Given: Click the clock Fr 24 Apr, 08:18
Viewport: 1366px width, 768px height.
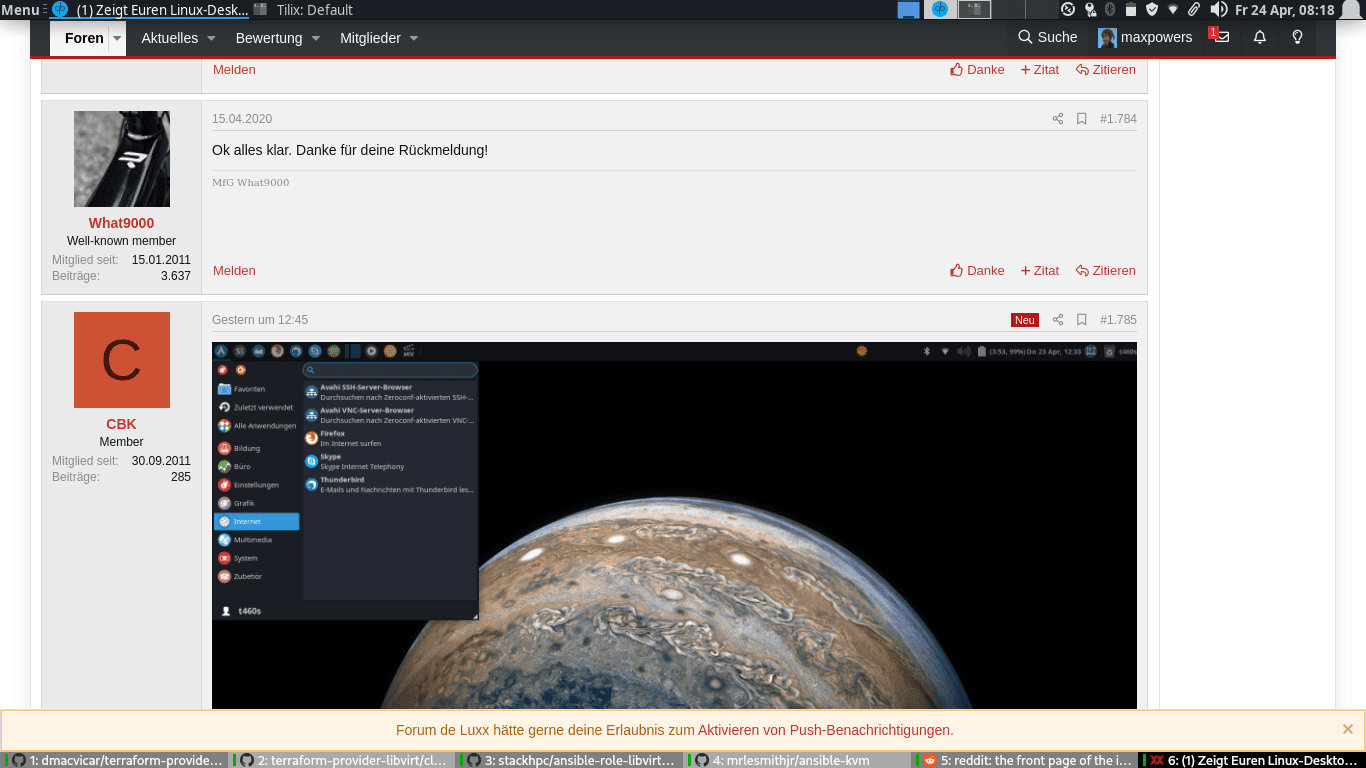Looking at the screenshot, I should 1285,10.
